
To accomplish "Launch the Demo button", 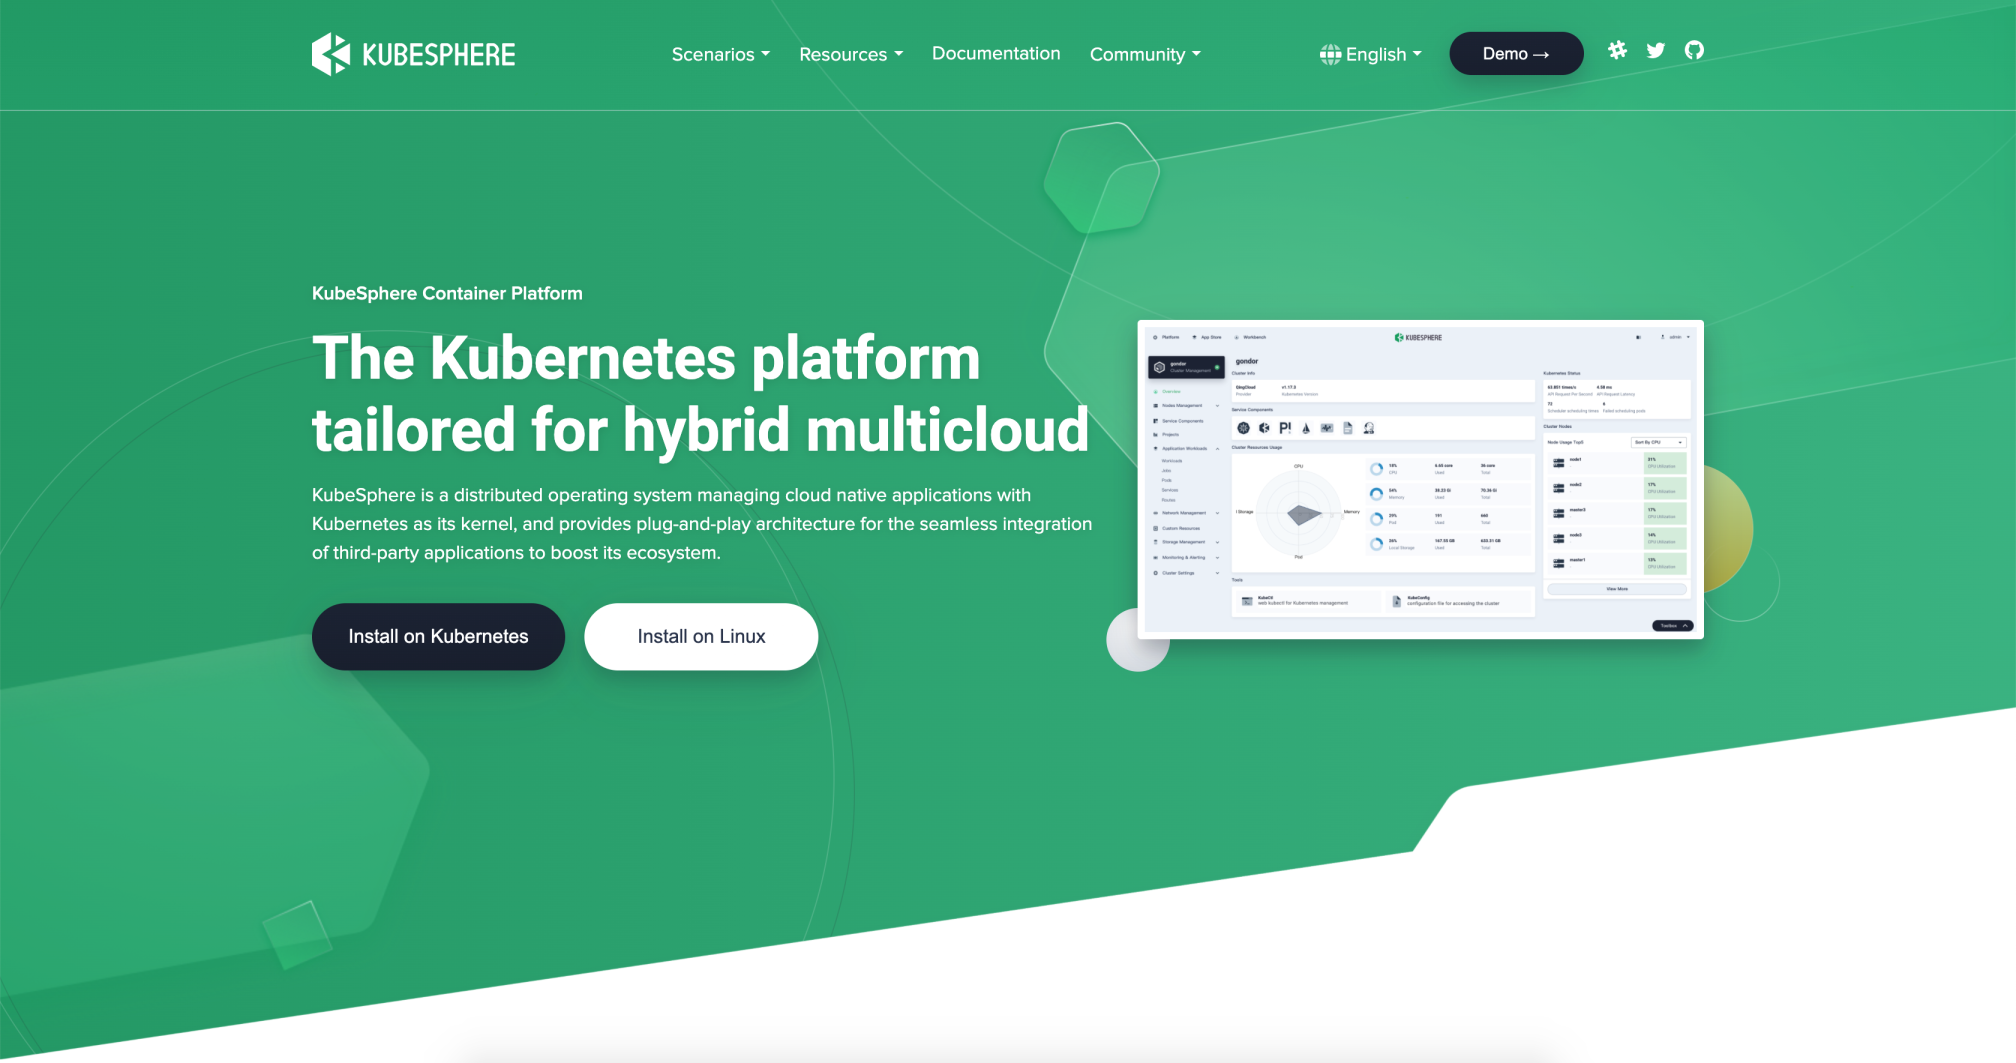I will click(1516, 53).
